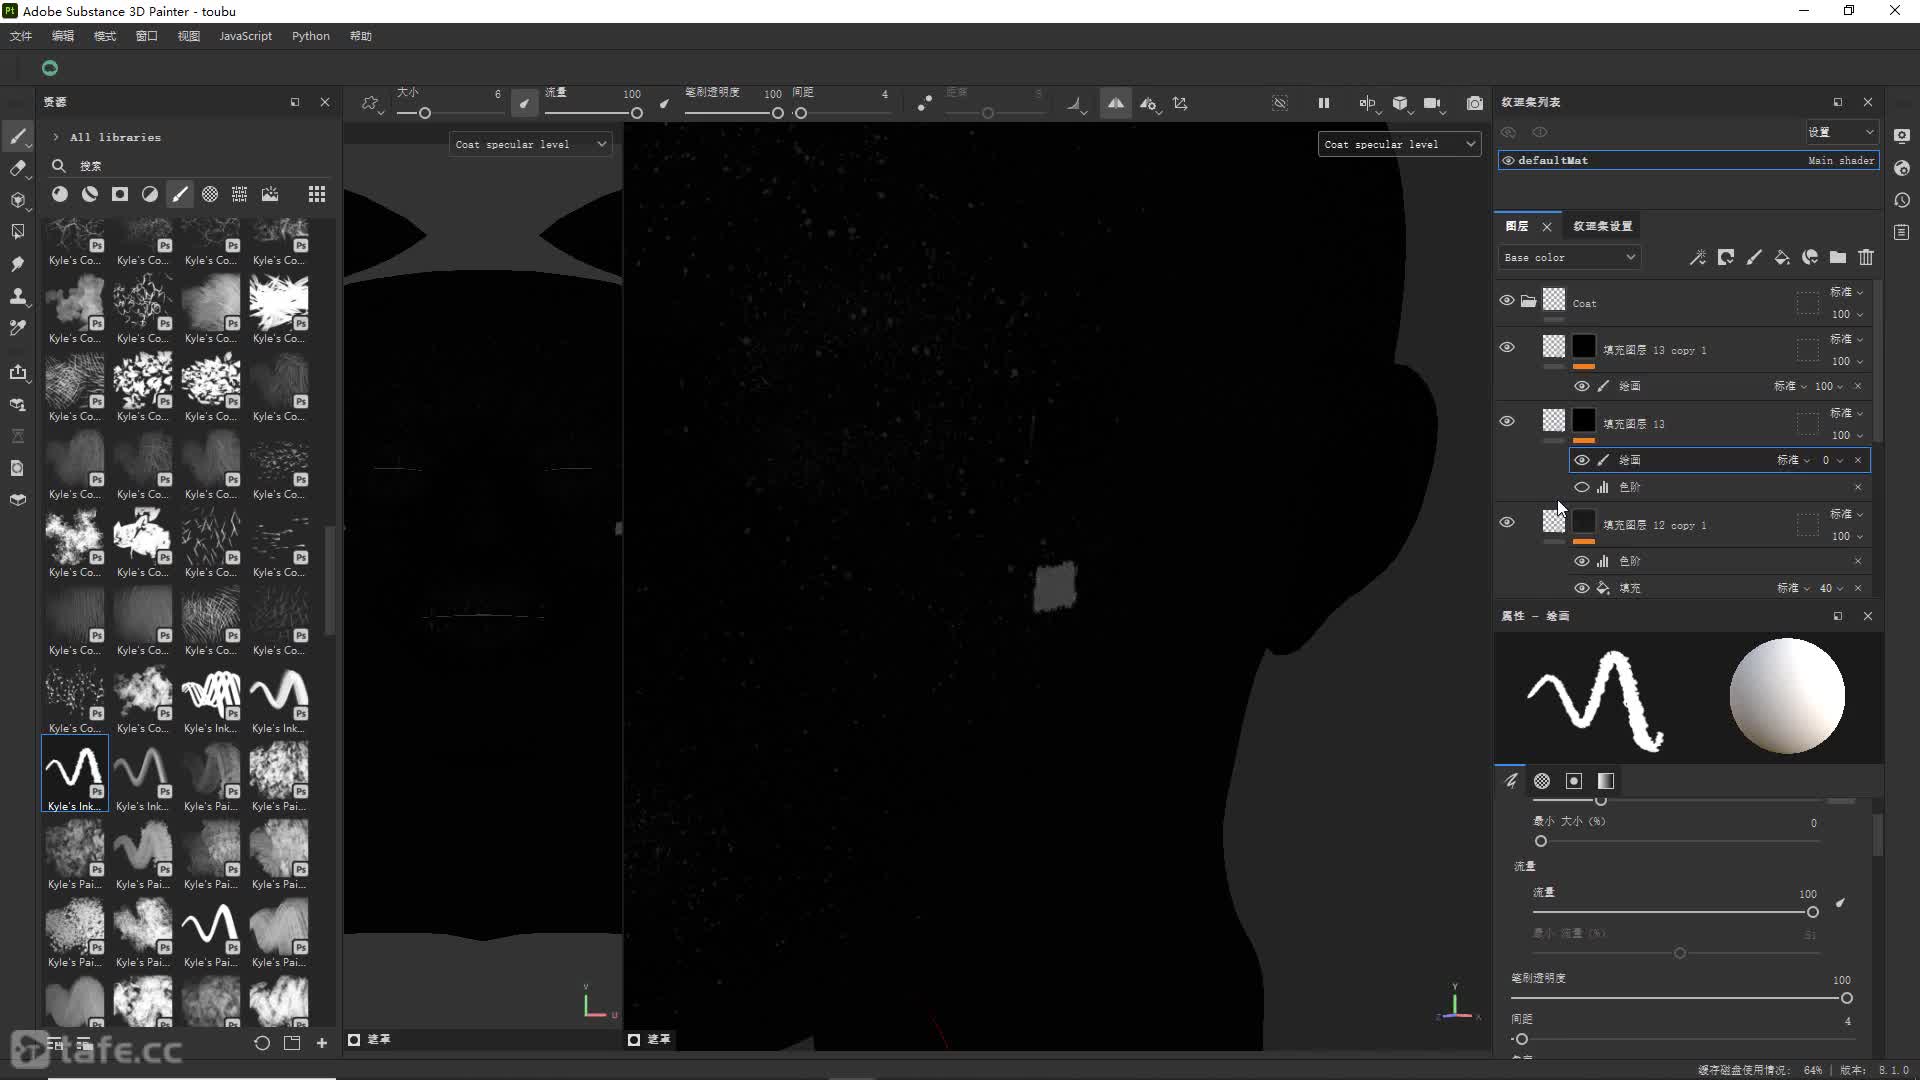This screenshot has height=1080, width=1920.
Task: Toggle visibility of Coat folder layer
Action: point(1507,301)
